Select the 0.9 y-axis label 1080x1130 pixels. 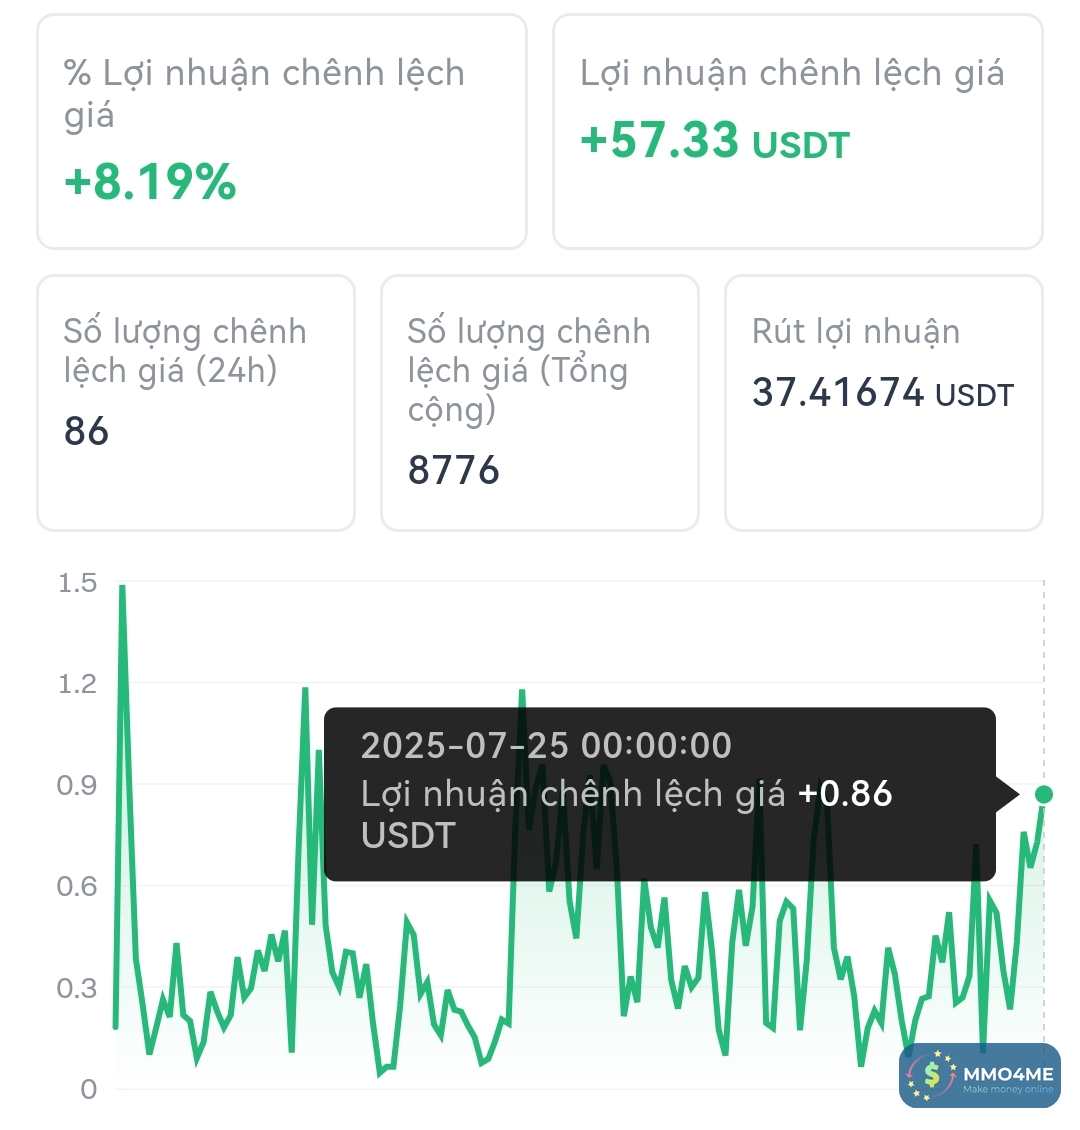click(x=77, y=786)
